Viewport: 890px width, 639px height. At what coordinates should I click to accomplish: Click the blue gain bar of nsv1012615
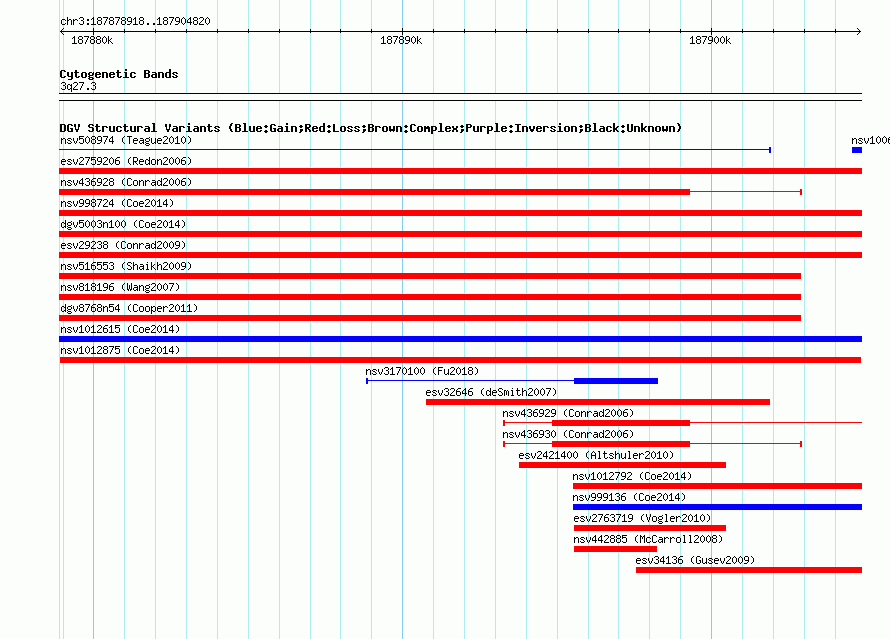click(460, 339)
